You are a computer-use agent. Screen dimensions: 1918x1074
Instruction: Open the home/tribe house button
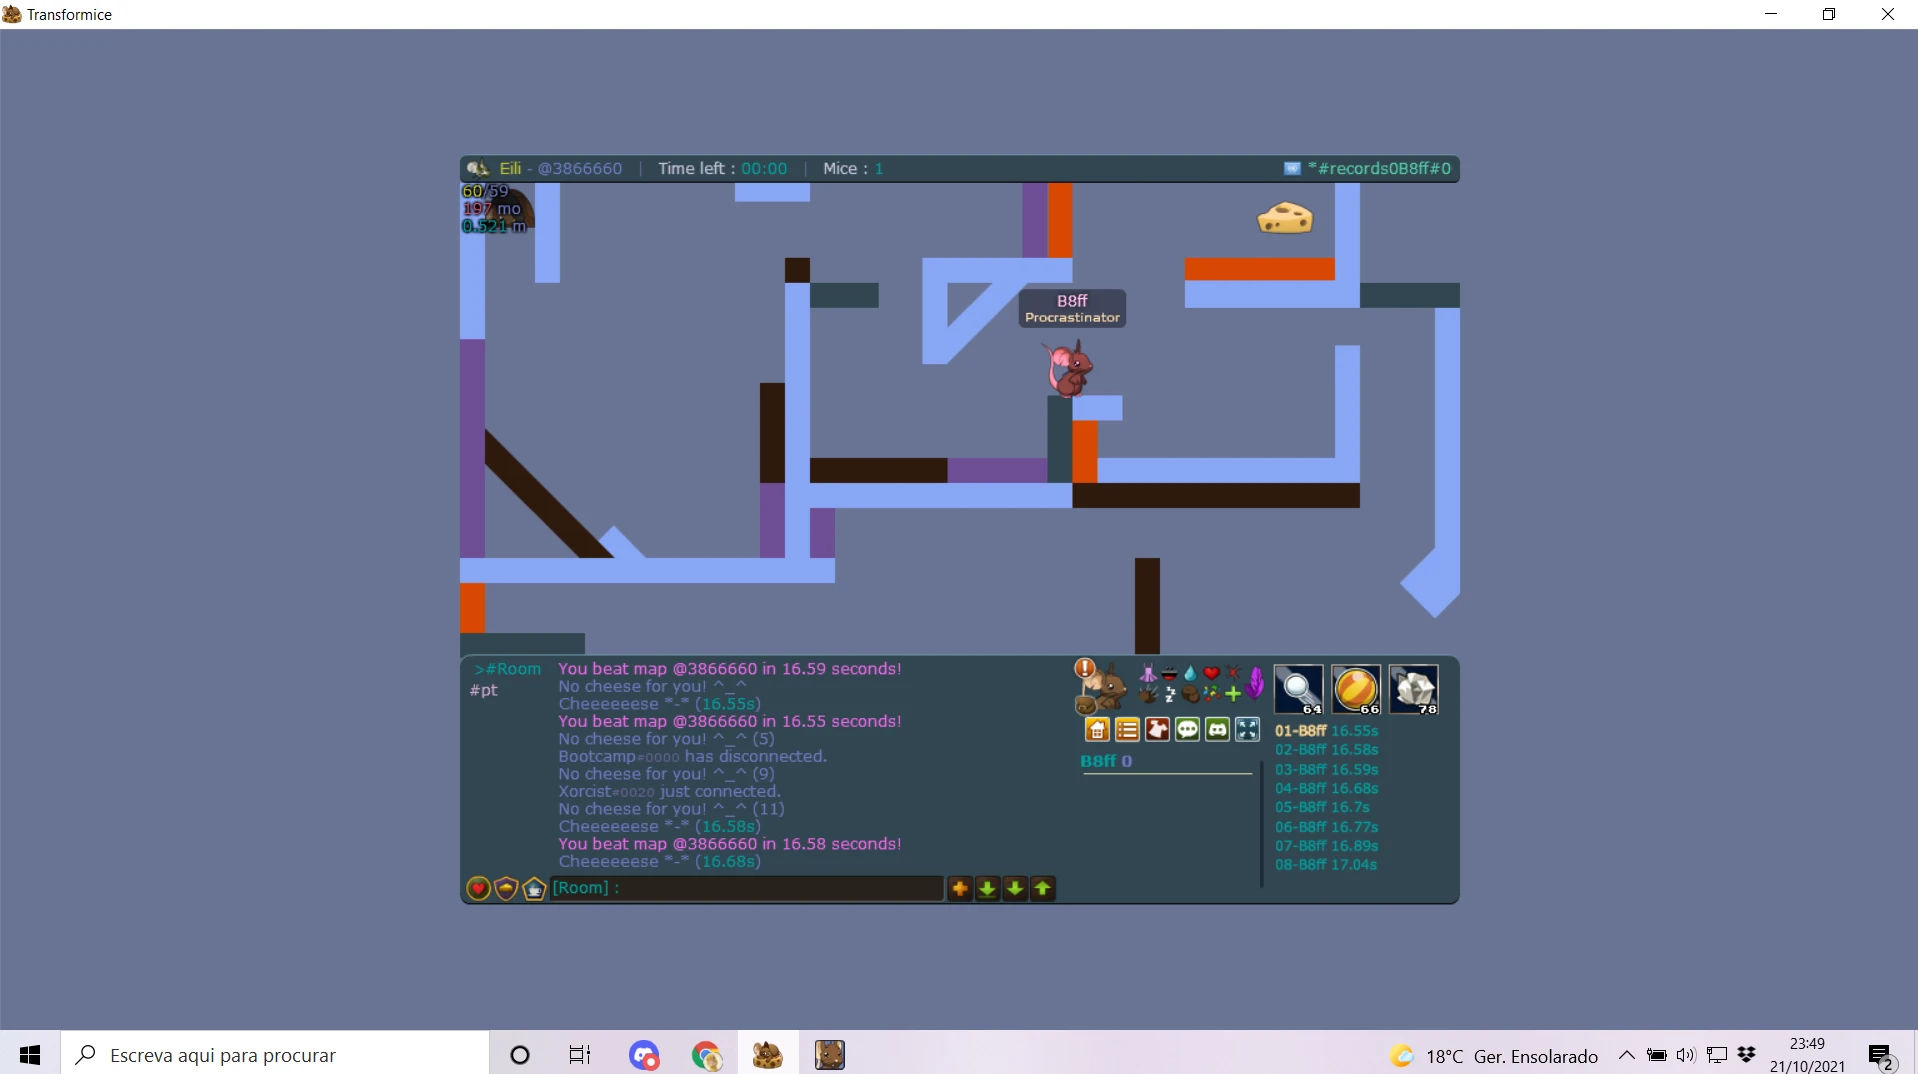click(1097, 730)
